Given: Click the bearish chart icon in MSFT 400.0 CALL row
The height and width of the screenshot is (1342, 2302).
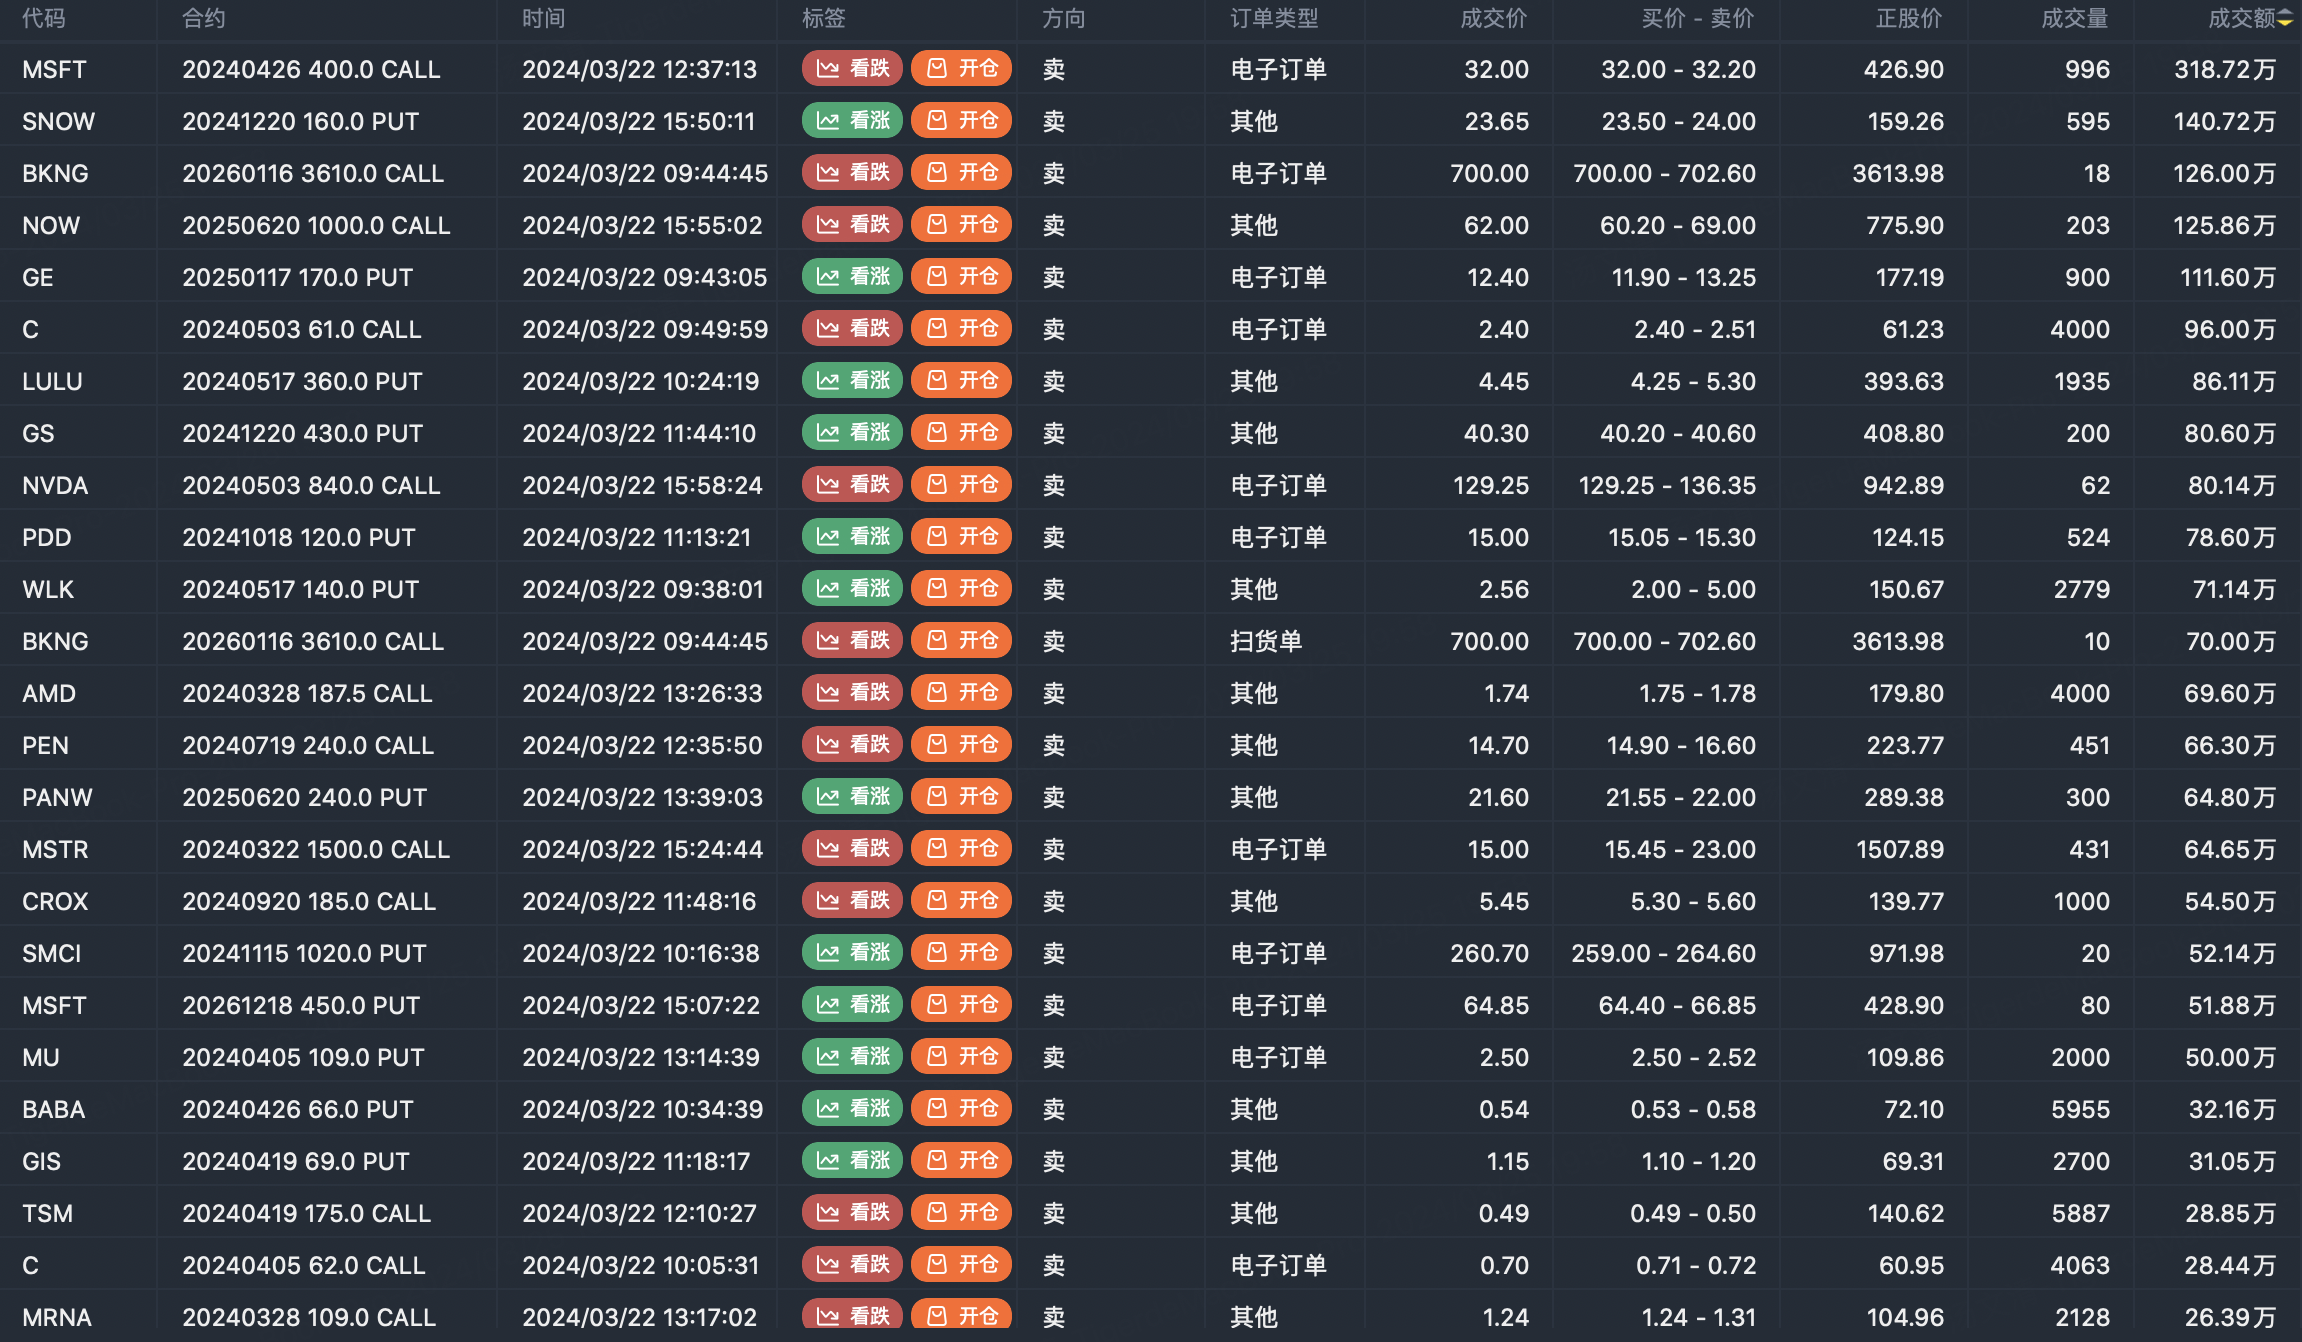Looking at the screenshot, I should (827, 69).
